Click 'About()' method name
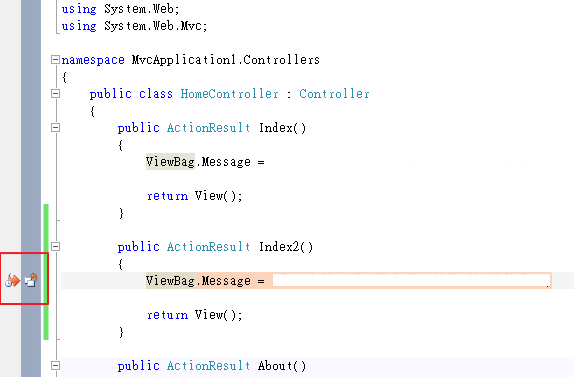 pyautogui.click(x=282, y=366)
